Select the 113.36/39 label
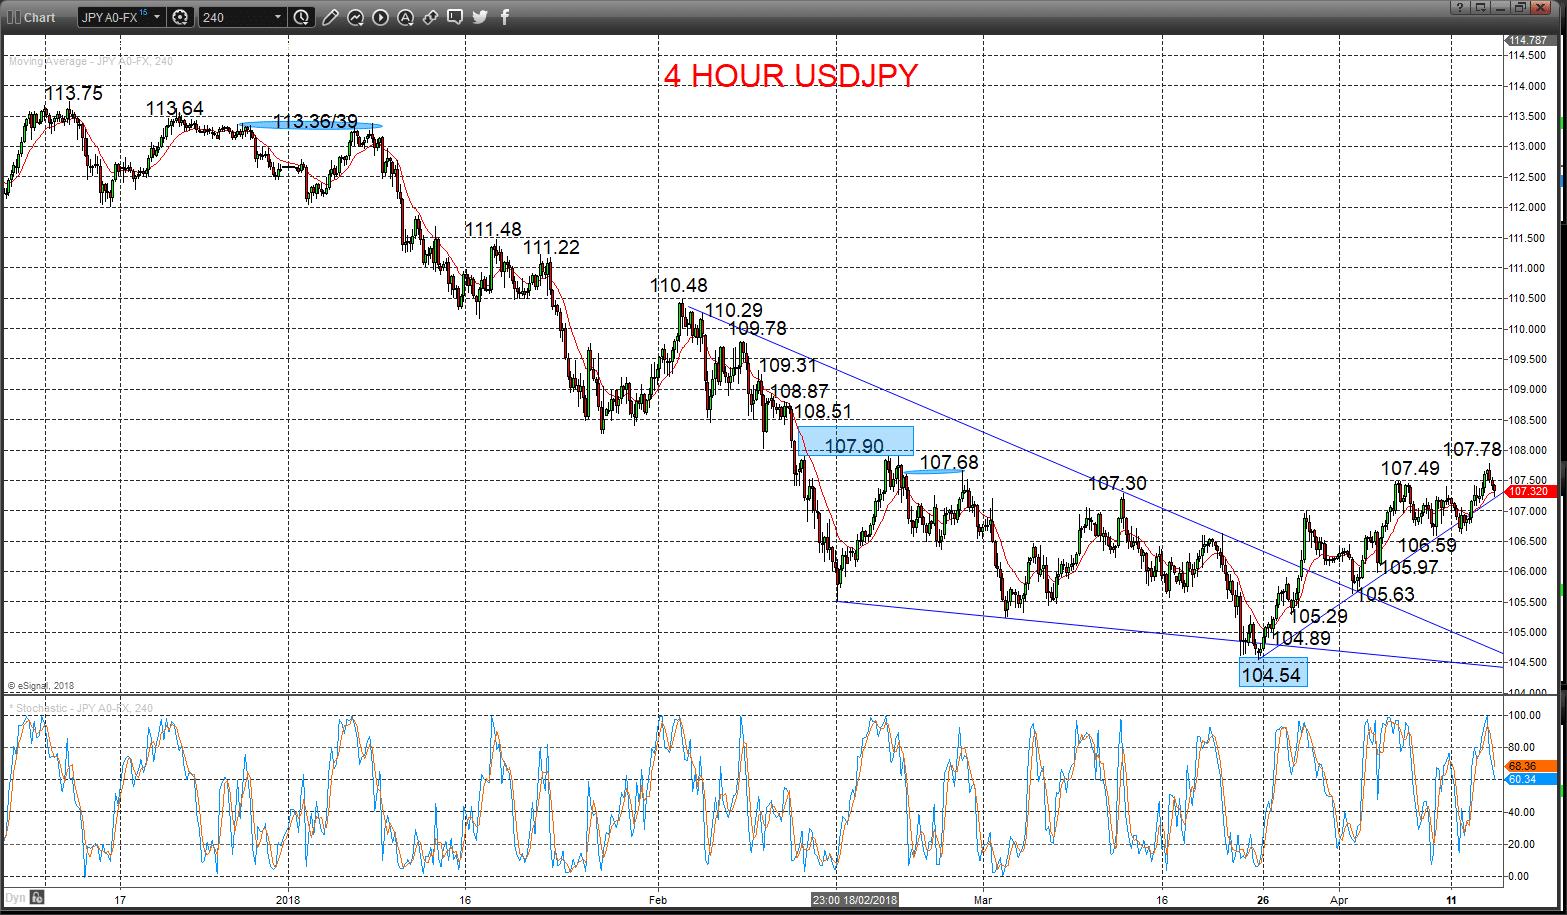Viewport: 1567px width, 915px height. [315, 121]
